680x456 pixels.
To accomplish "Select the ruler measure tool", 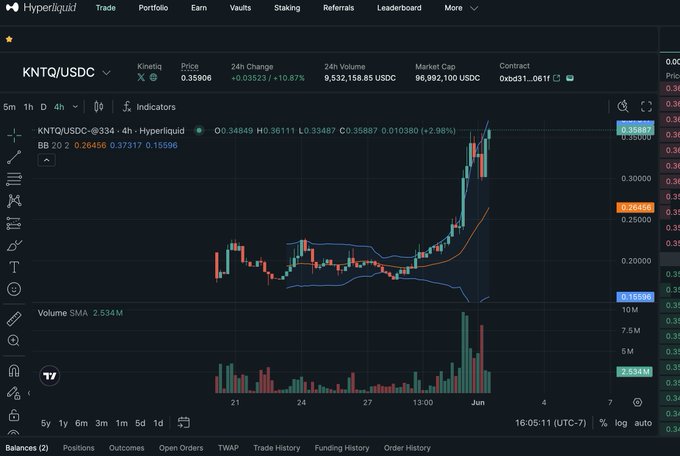I will point(14,319).
